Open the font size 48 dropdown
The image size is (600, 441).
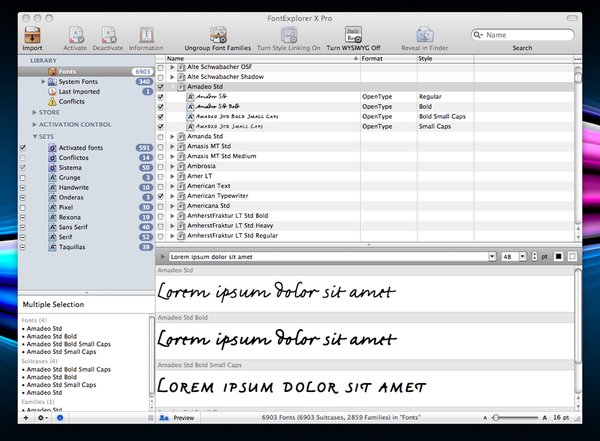[523, 256]
